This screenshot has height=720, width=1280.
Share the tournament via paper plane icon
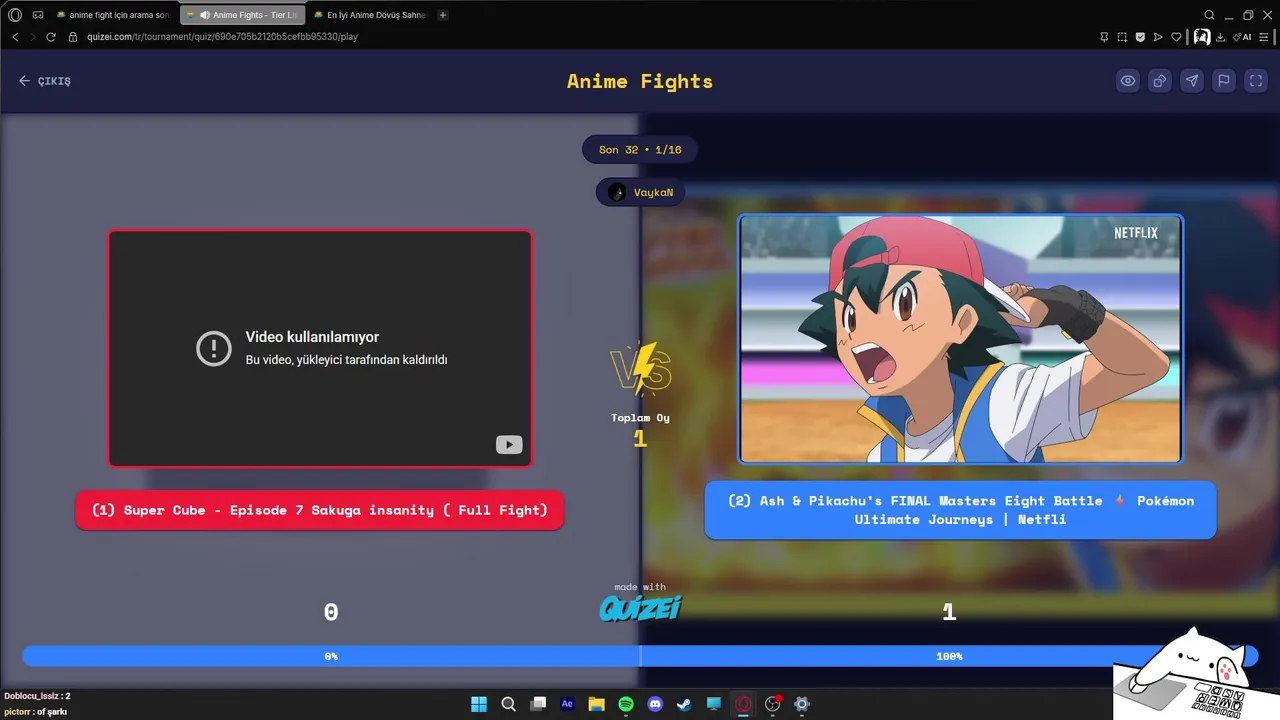(x=1192, y=81)
